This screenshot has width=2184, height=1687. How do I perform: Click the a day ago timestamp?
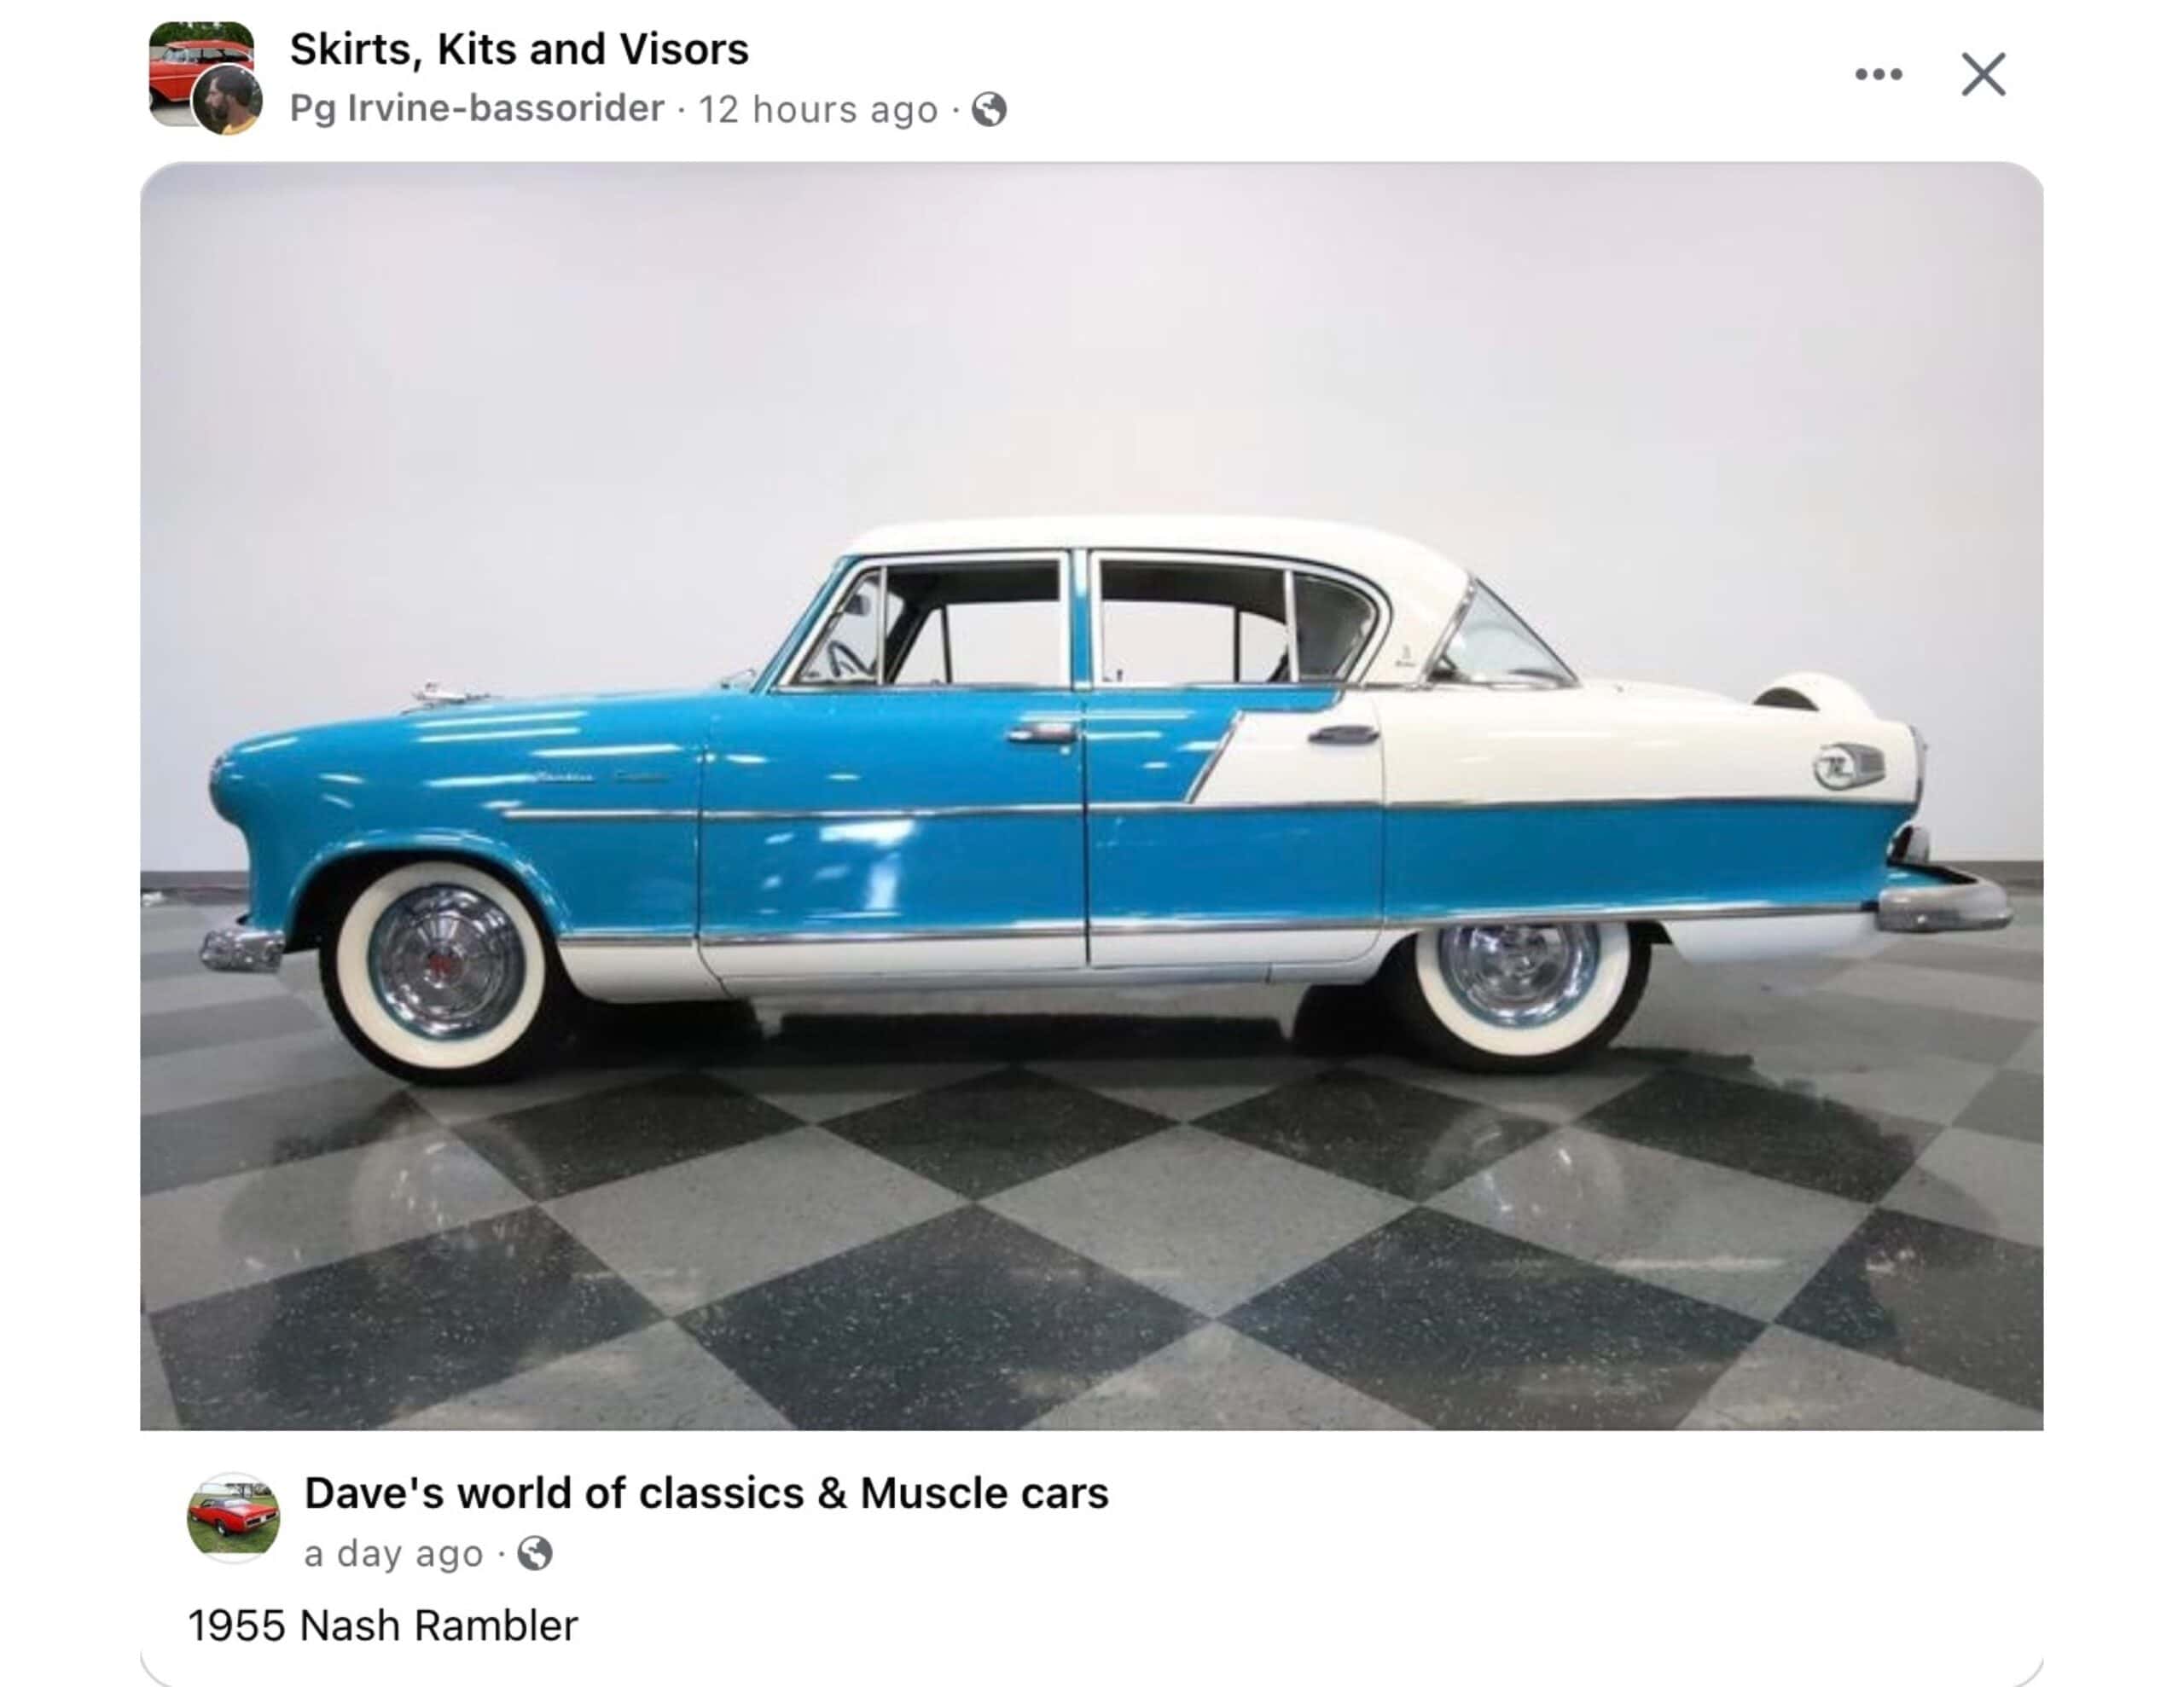394,1553
